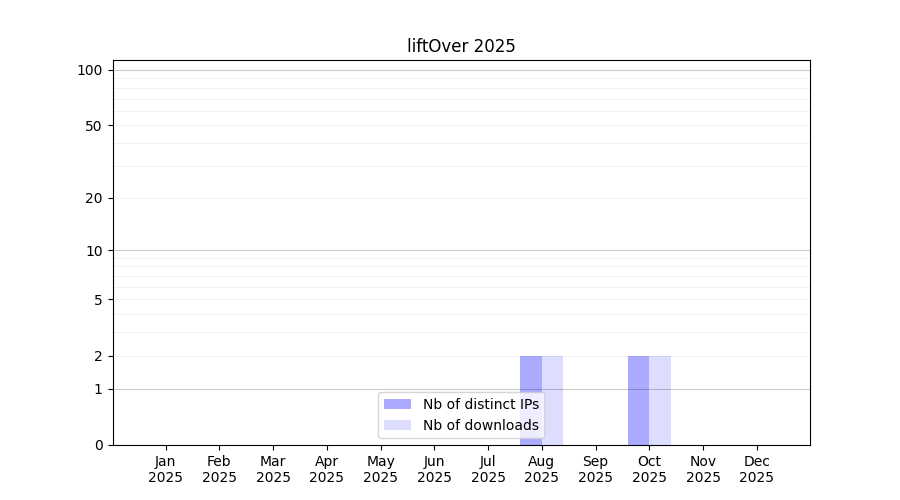Click the 5 y-axis tick label
The width and height of the screenshot is (900, 500).
(x=98, y=300)
